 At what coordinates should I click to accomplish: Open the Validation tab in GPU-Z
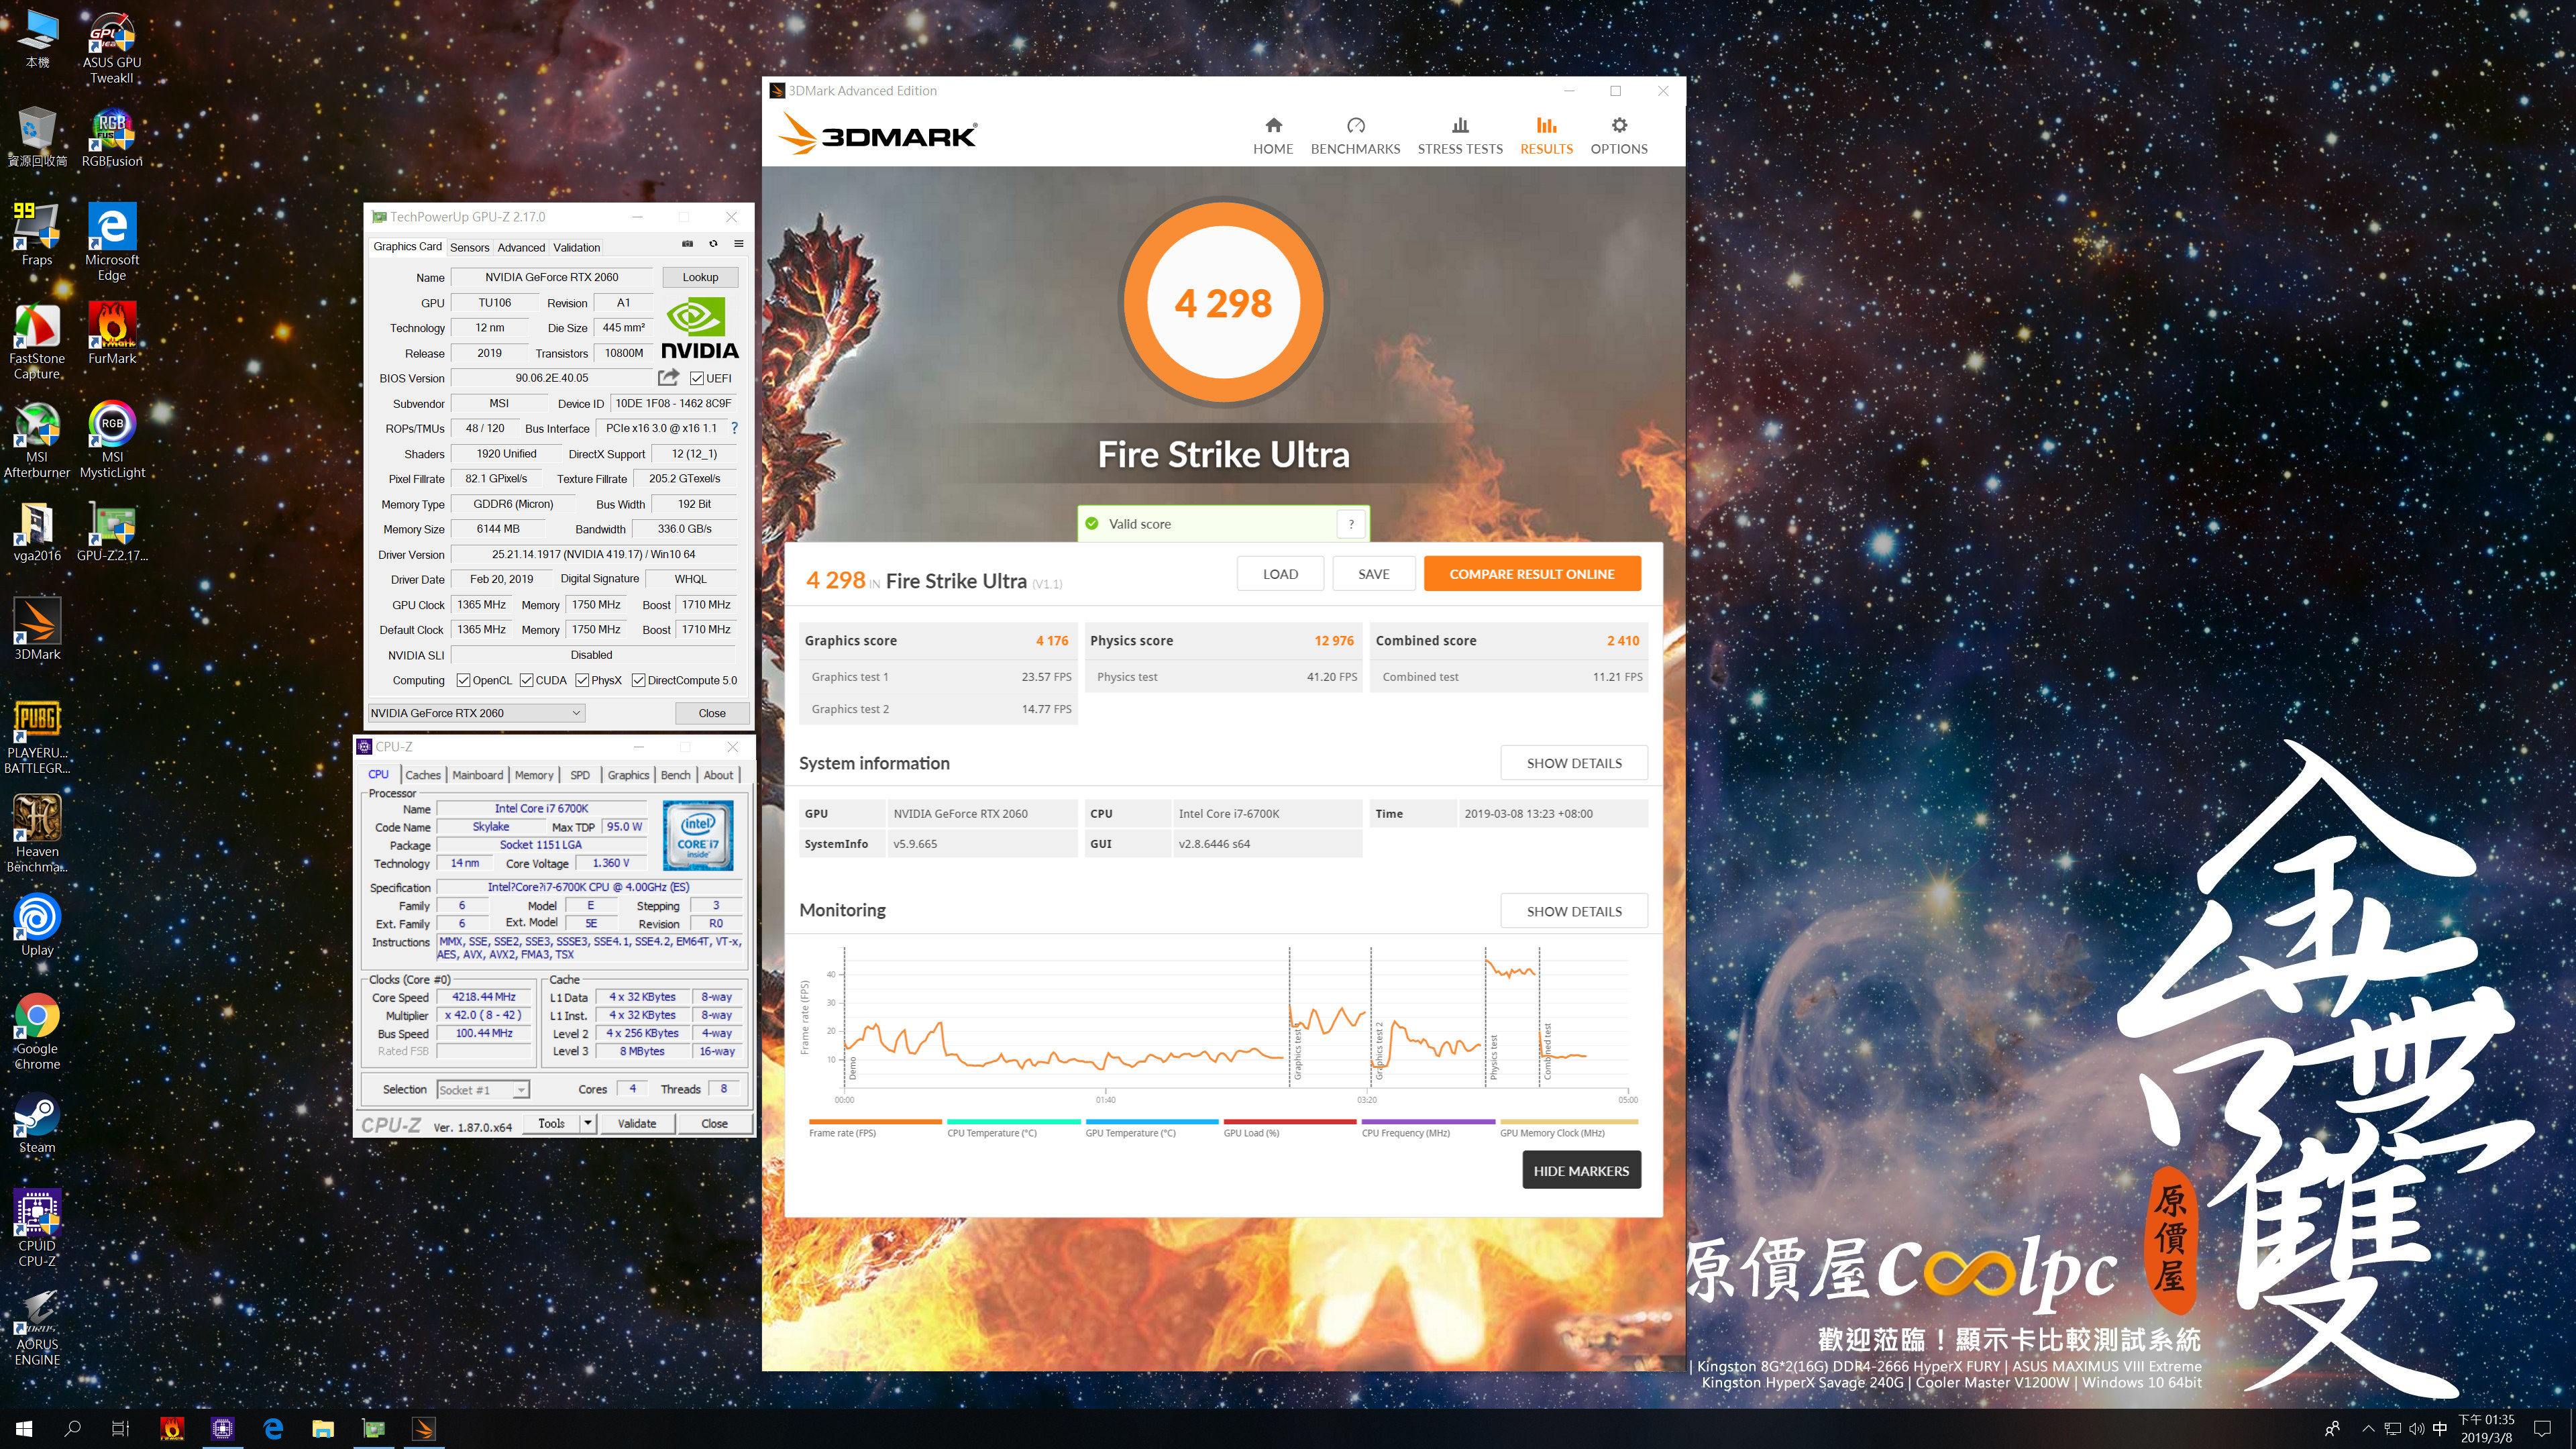tap(577, 247)
